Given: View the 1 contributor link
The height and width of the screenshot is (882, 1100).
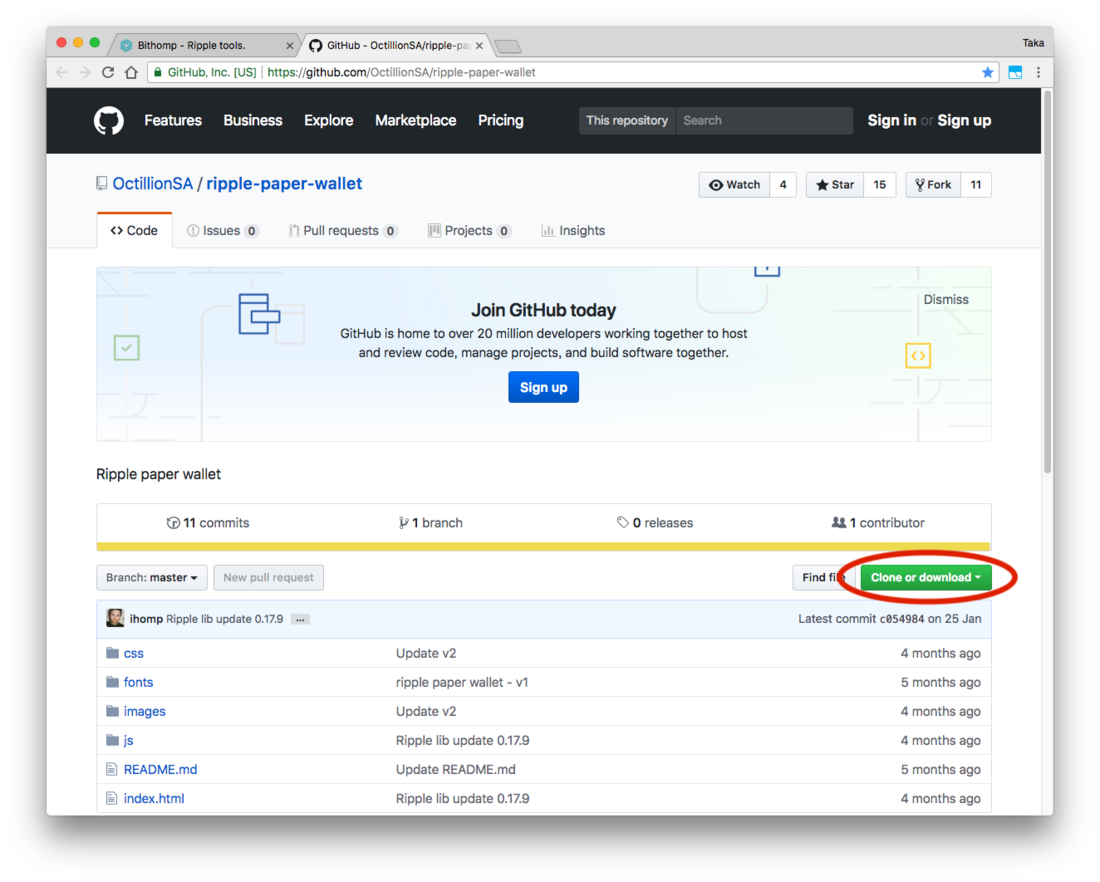Looking at the screenshot, I should tap(878, 523).
